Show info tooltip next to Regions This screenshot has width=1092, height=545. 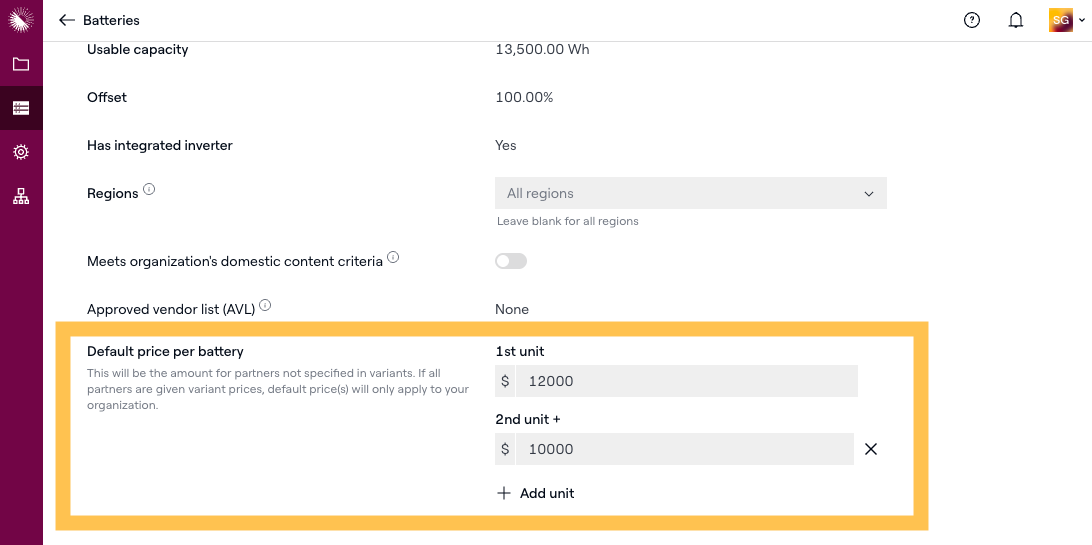[149, 189]
